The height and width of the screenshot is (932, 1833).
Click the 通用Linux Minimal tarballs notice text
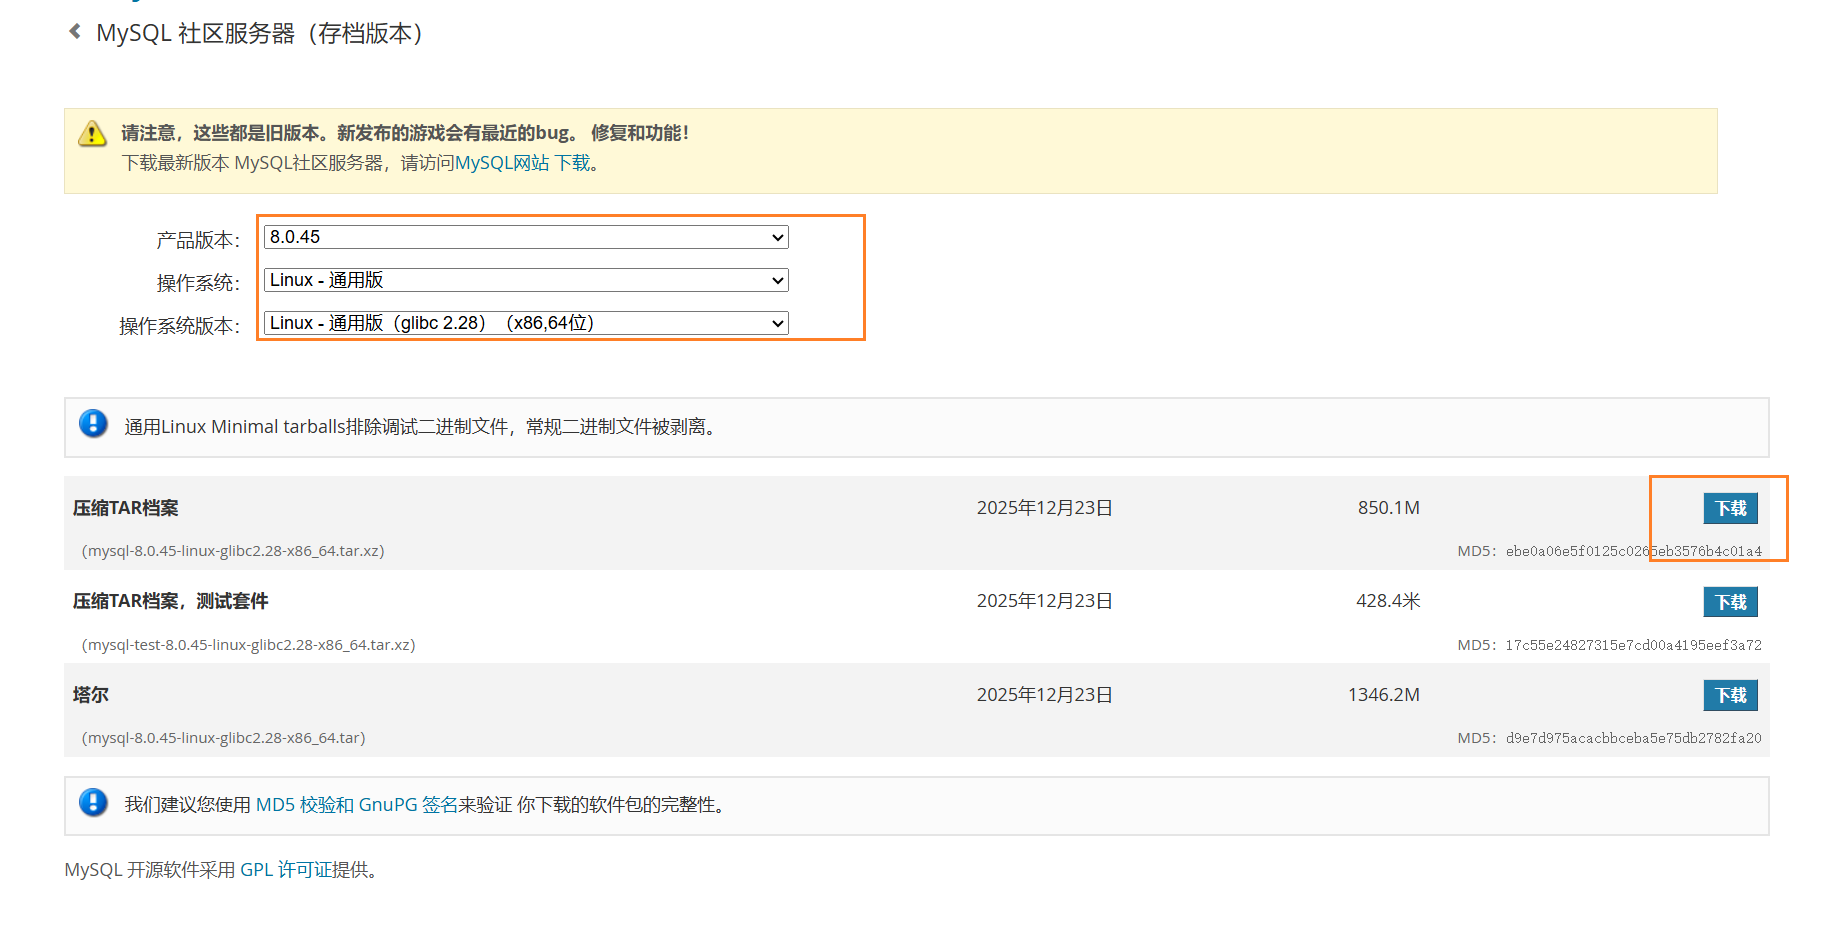coord(422,427)
